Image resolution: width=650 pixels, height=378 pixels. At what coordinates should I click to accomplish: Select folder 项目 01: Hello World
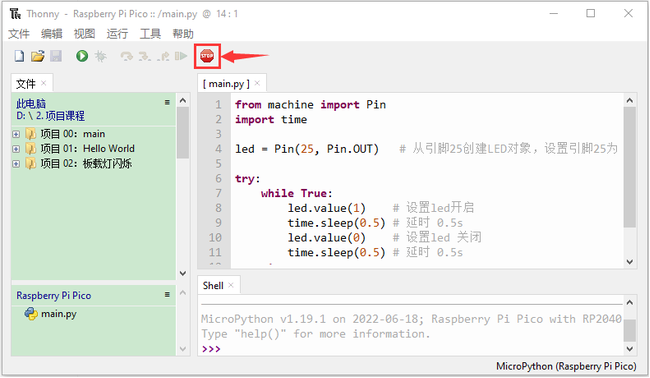(x=87, y=148)
